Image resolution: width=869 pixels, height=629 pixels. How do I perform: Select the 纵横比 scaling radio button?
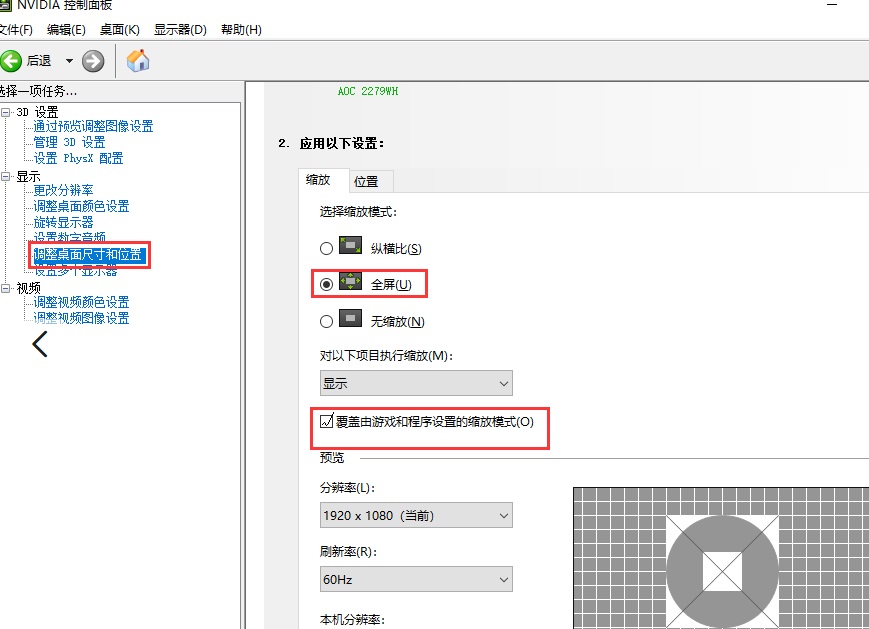click(x=326, y=247)
